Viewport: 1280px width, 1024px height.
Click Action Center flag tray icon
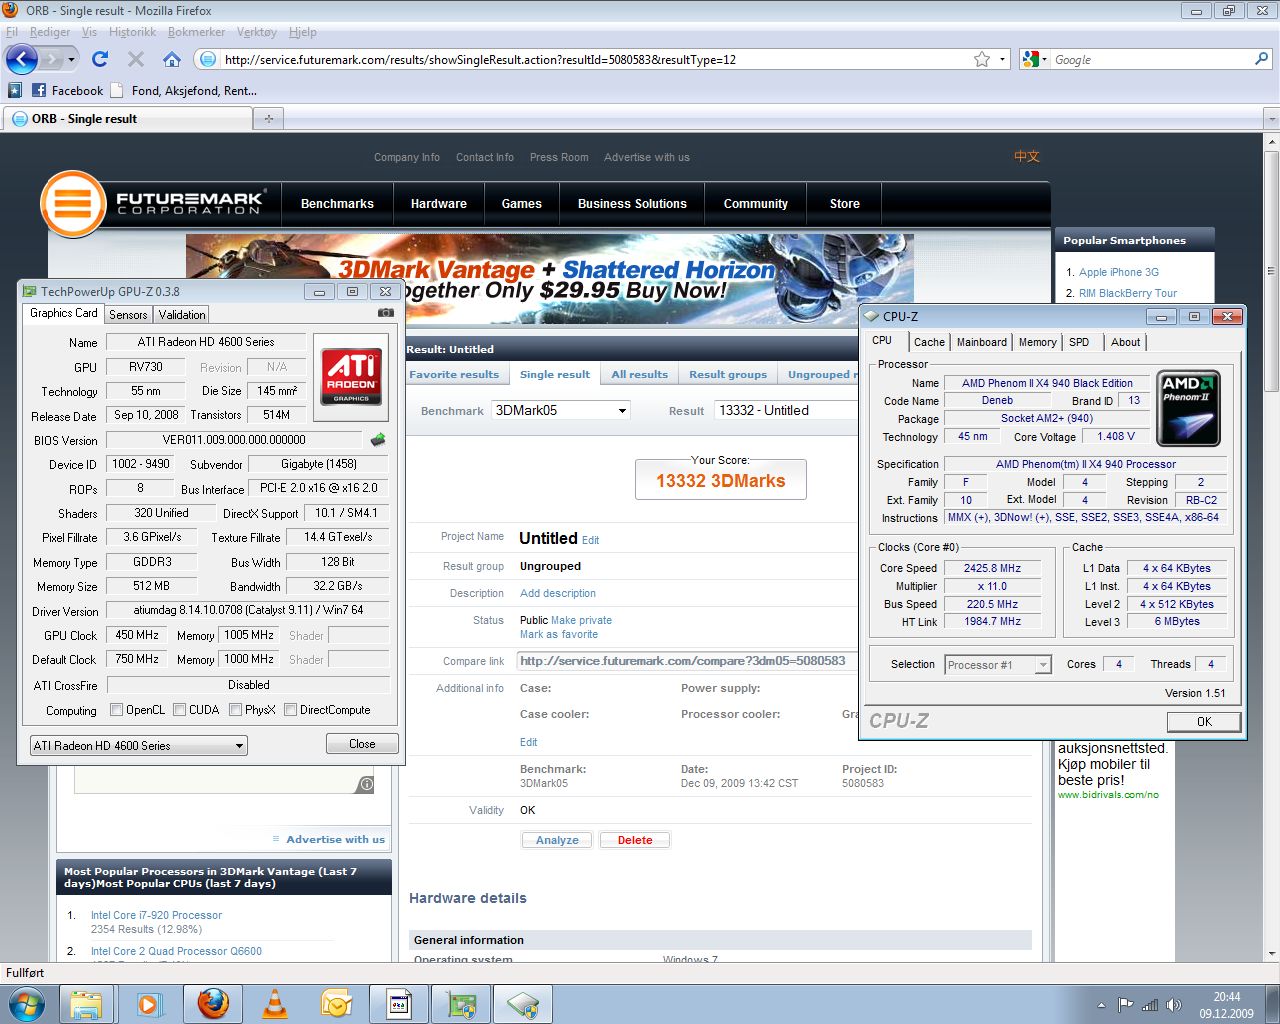(x=1126, y=1004)
